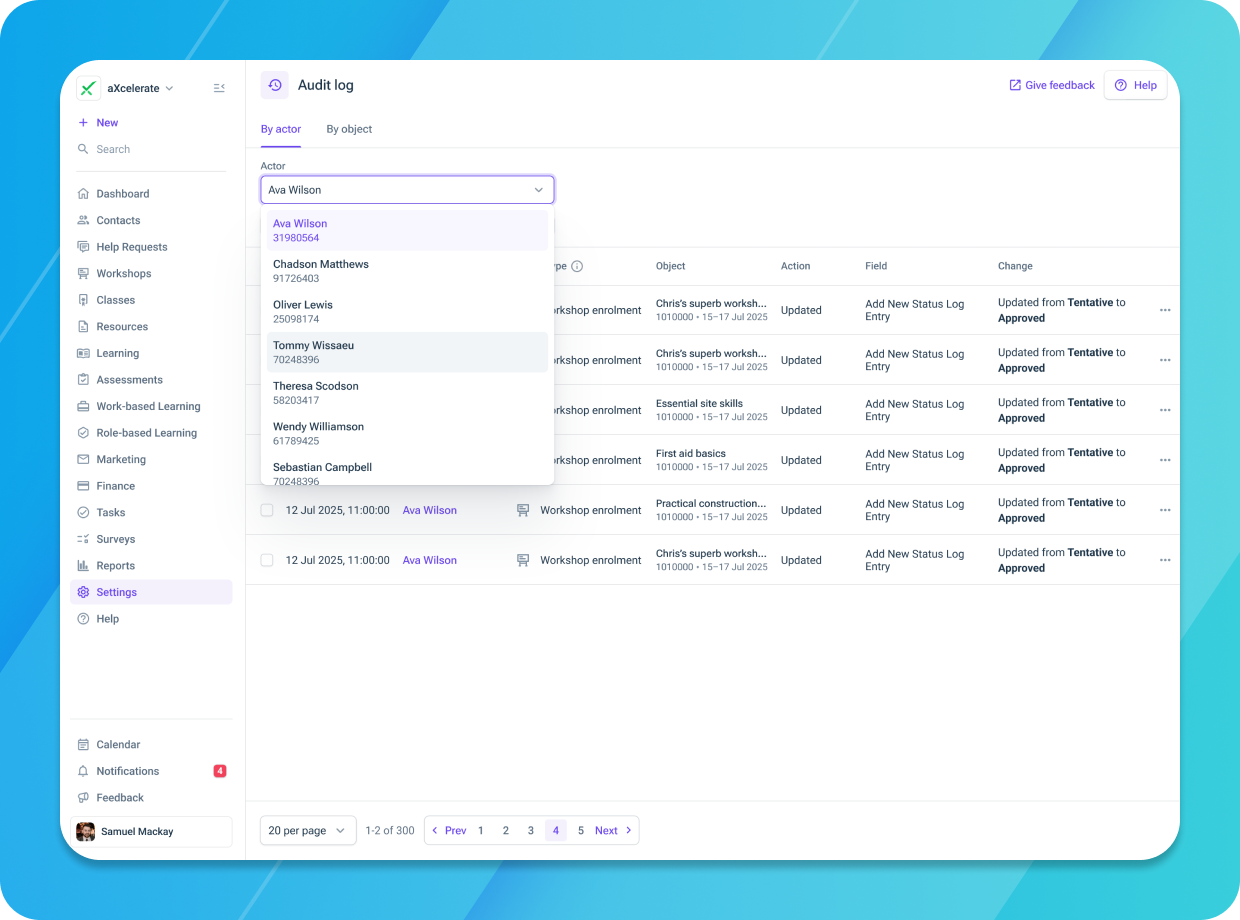The width and height of the screenshot is (1240, 920).
Task: Open Dashboard via its home icon
Action: coord(83,194)
